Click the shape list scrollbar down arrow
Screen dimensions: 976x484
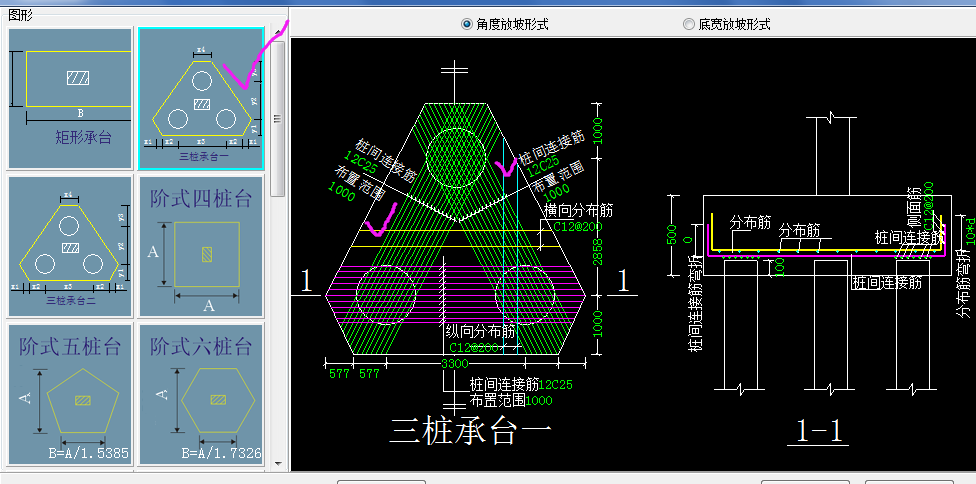(278, 463)
